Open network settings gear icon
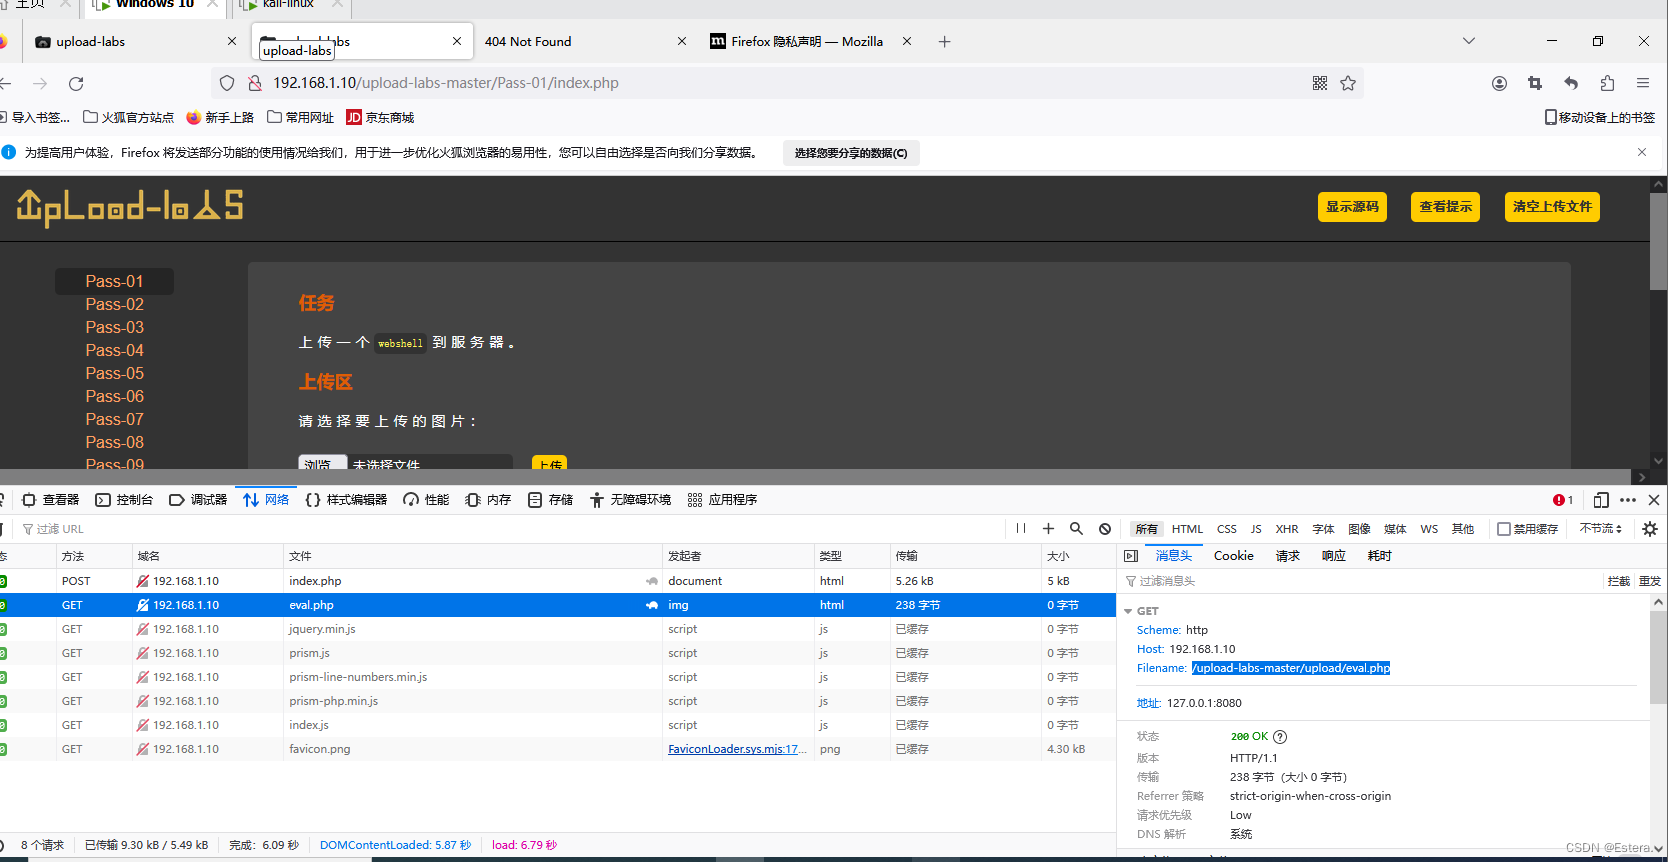This screenshot has height=862, width=1668. [x=1650, y=529]
